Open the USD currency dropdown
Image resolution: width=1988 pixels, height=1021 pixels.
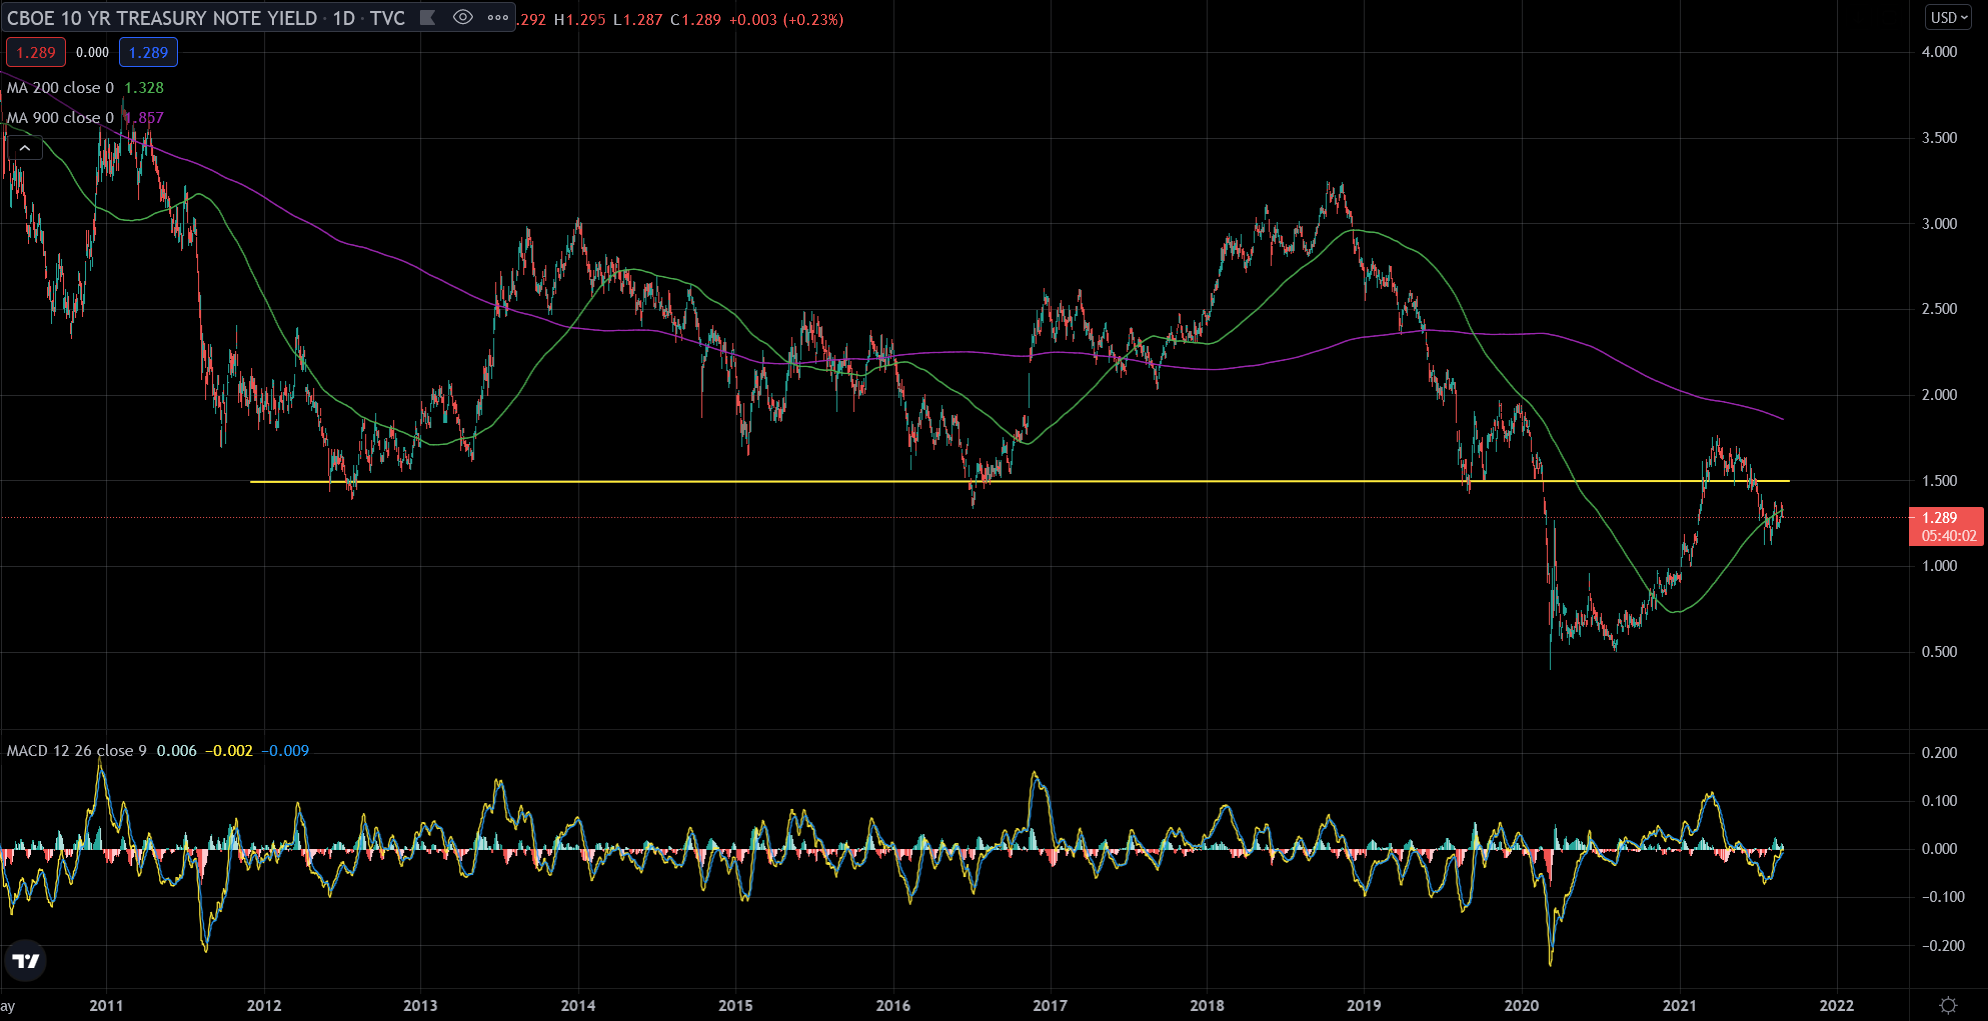[1949, 17]
